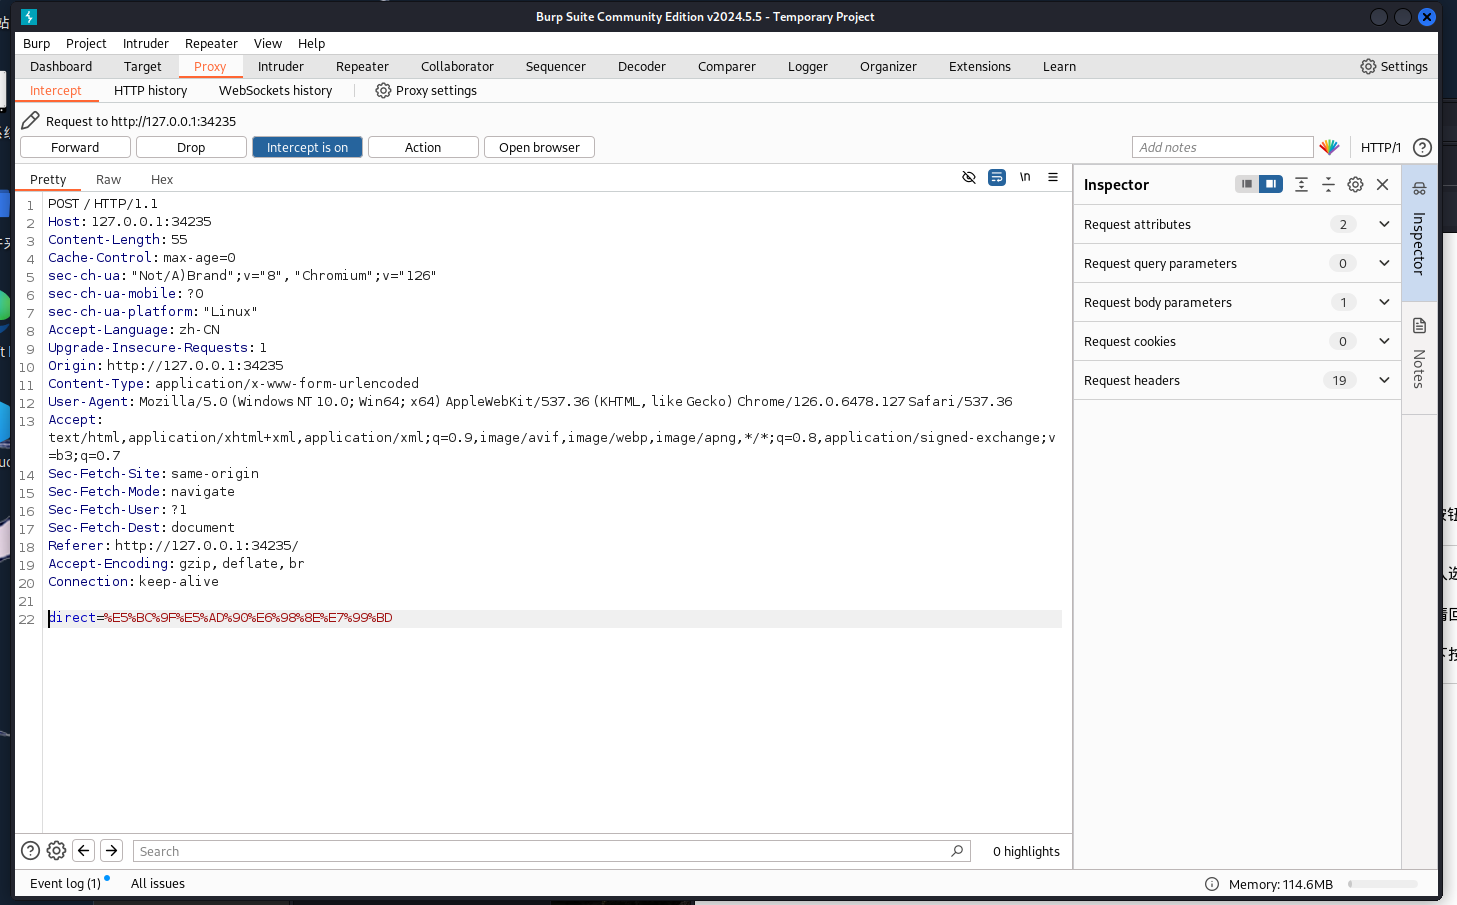The width and height of the screenshot is (1457, 905).
Task: Open the Dashboard tab
Action: point(61,66)
